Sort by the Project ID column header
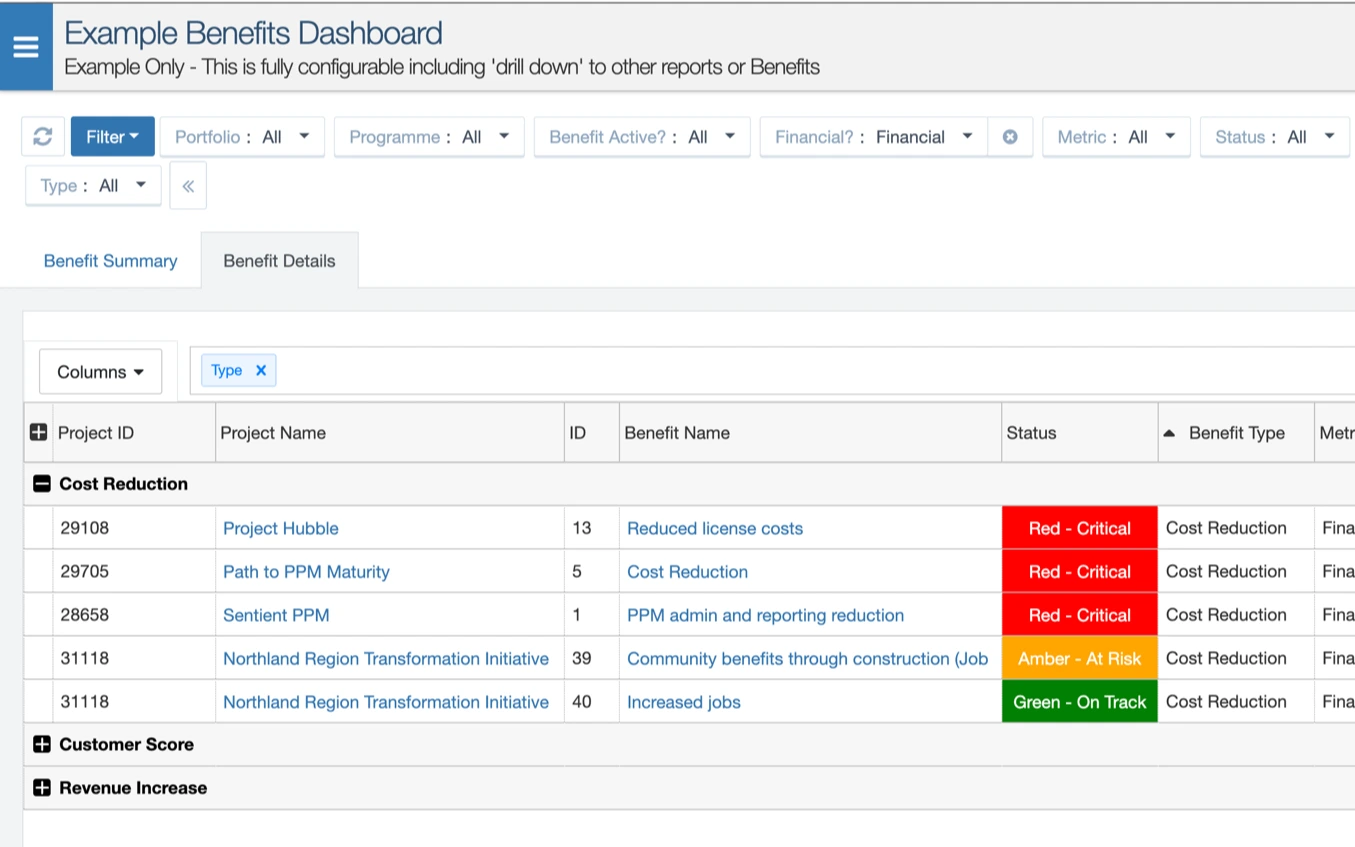The height and width of the screenshot is (847, 1355). coord(134,433)
